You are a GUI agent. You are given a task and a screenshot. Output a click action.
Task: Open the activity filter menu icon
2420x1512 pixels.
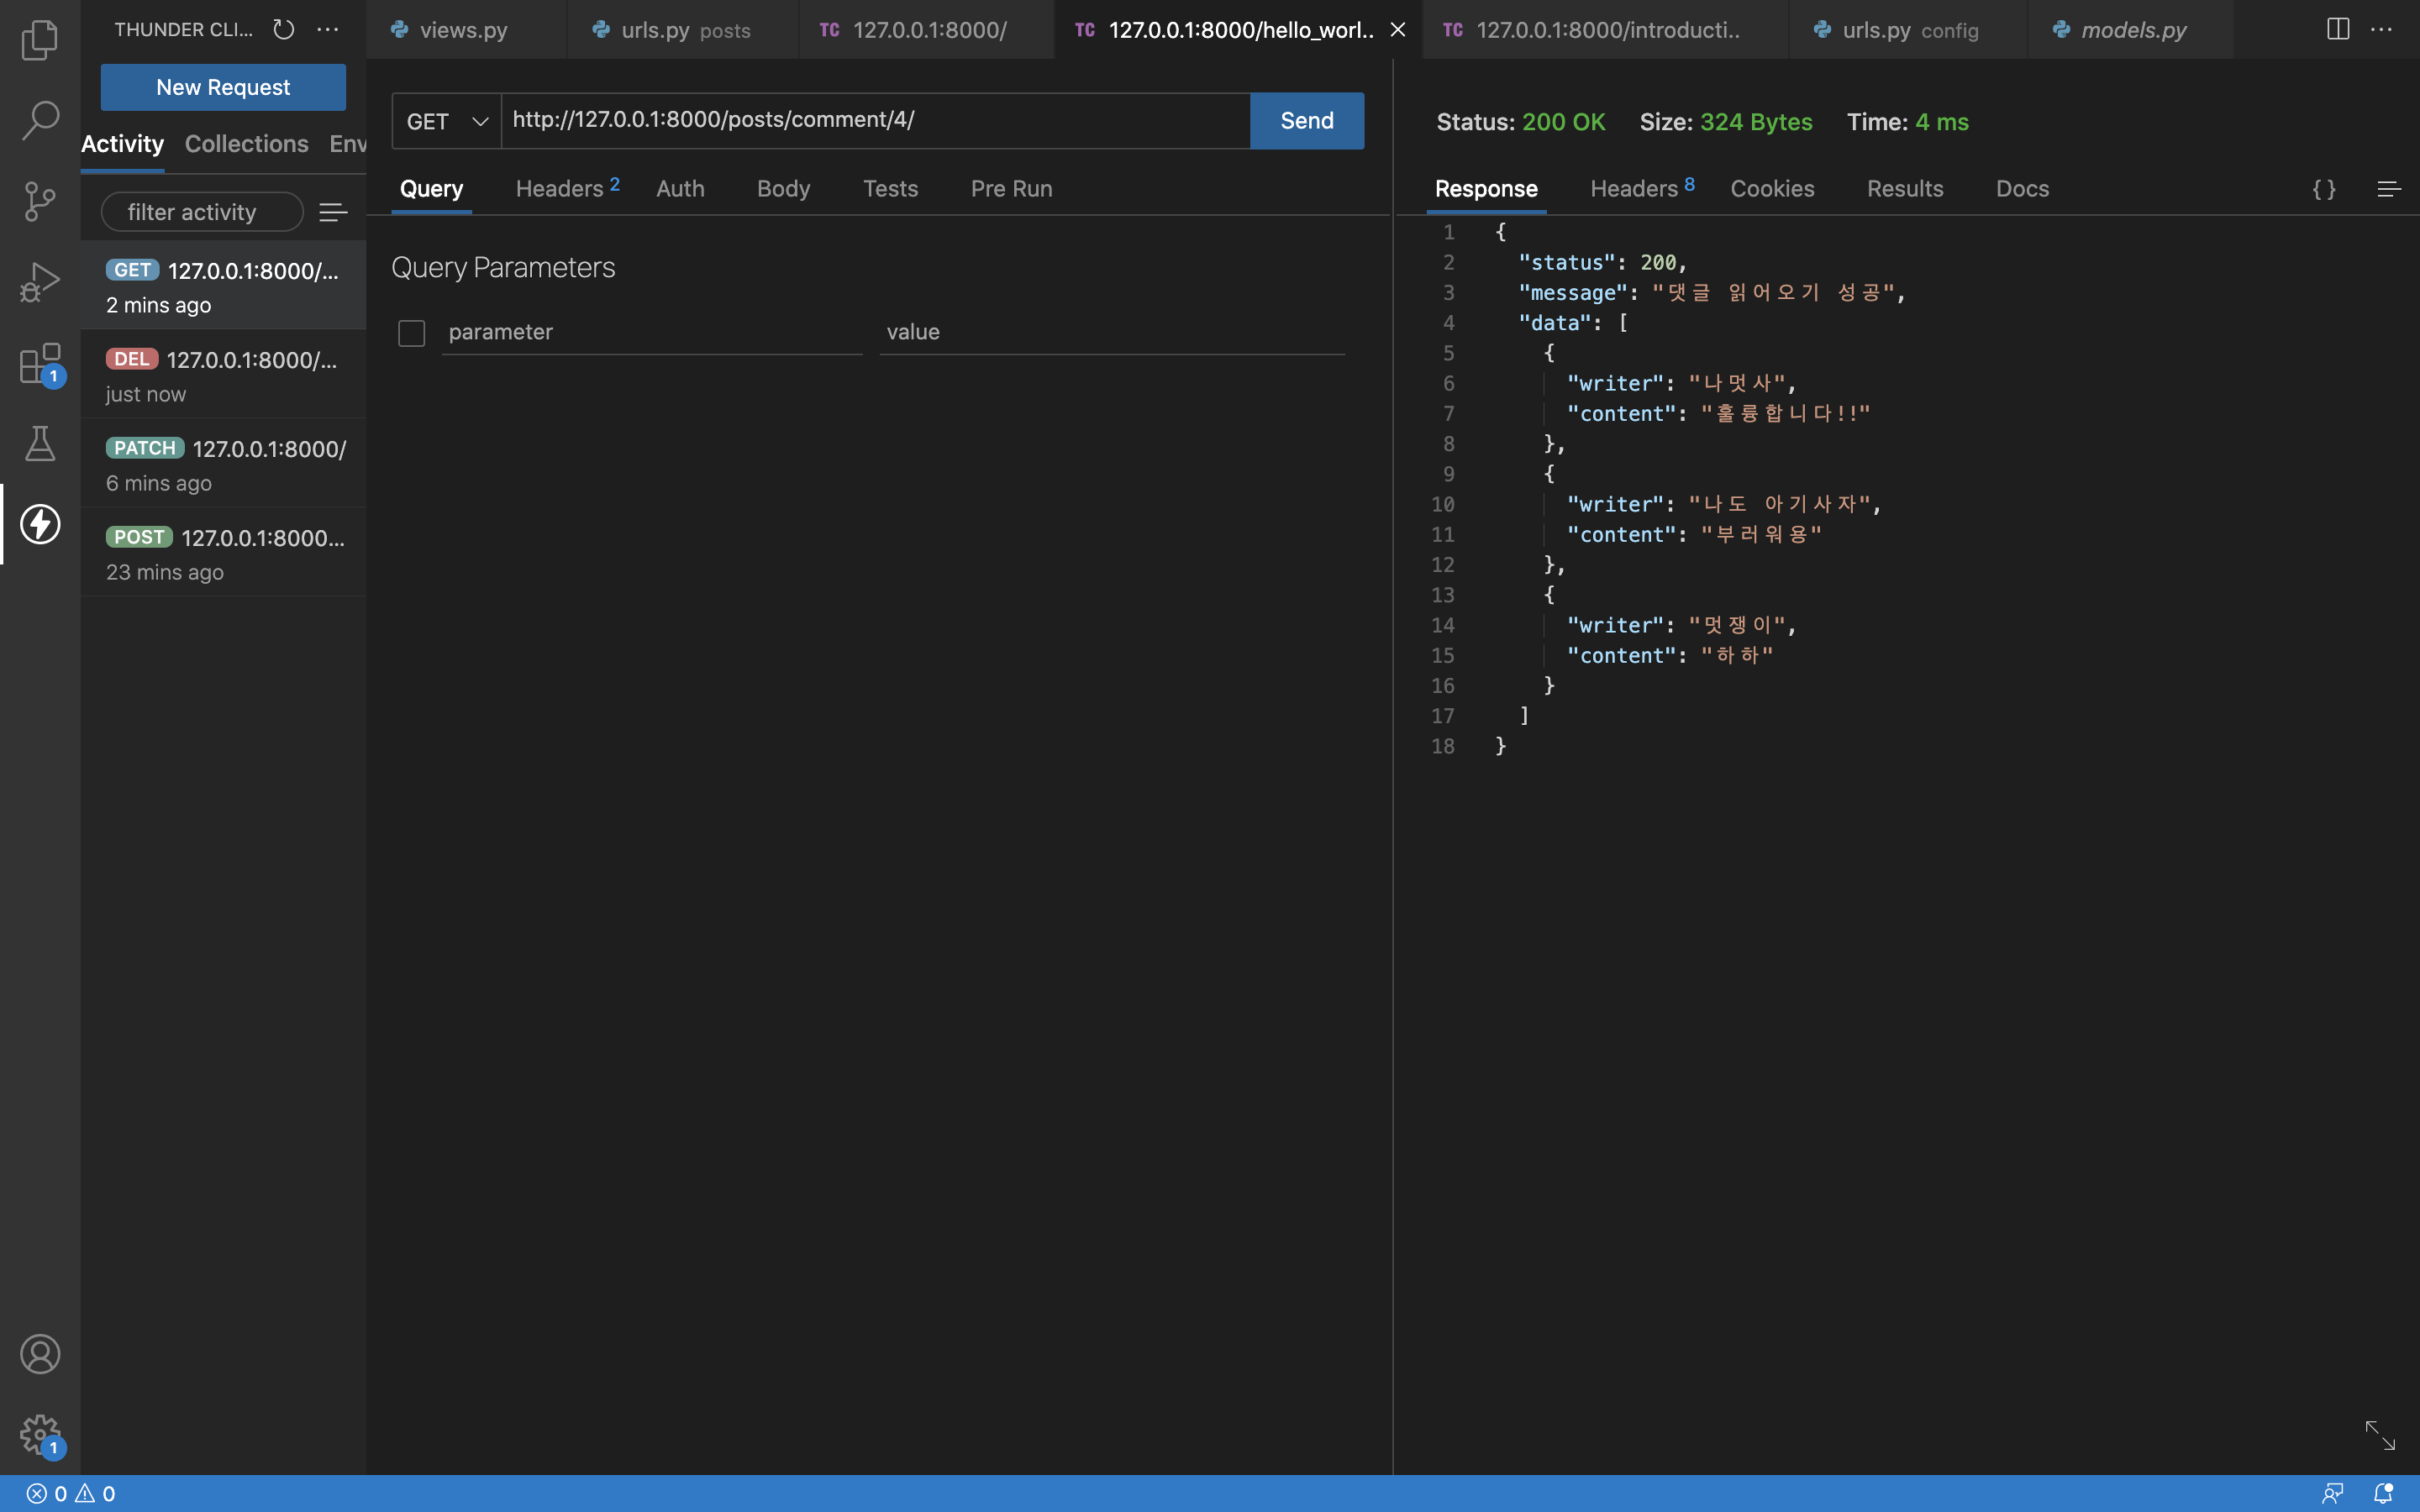(333, 212)
